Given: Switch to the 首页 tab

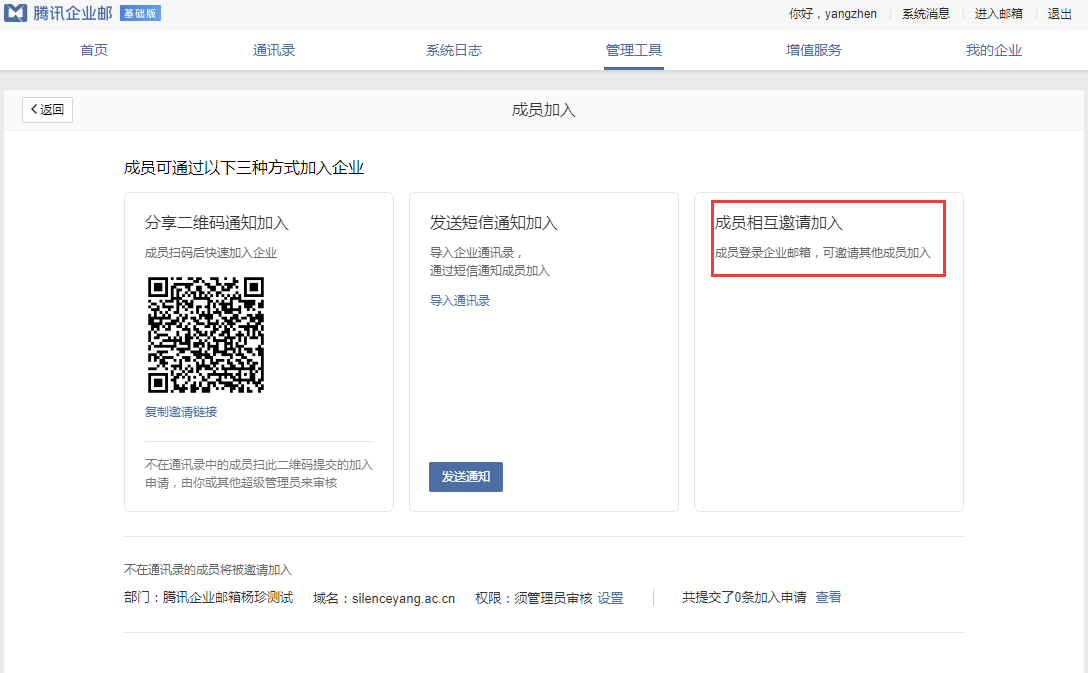Looking at the screenshot, I should [94, 50].
